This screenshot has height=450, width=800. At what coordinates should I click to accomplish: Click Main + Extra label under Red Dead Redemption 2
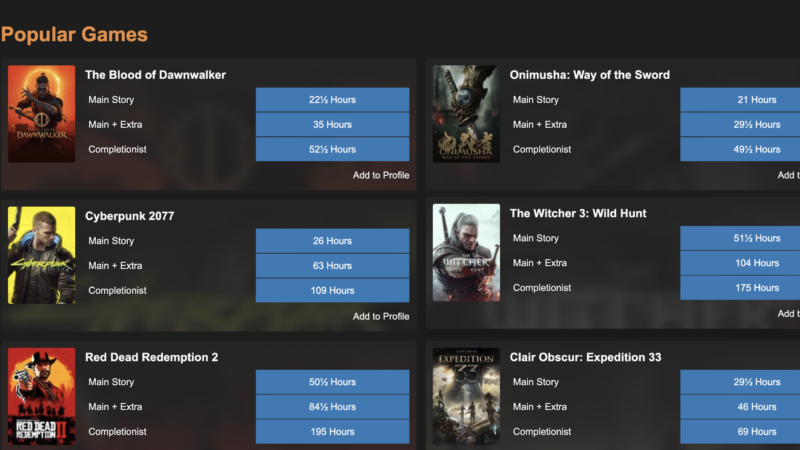click(115, 407)
